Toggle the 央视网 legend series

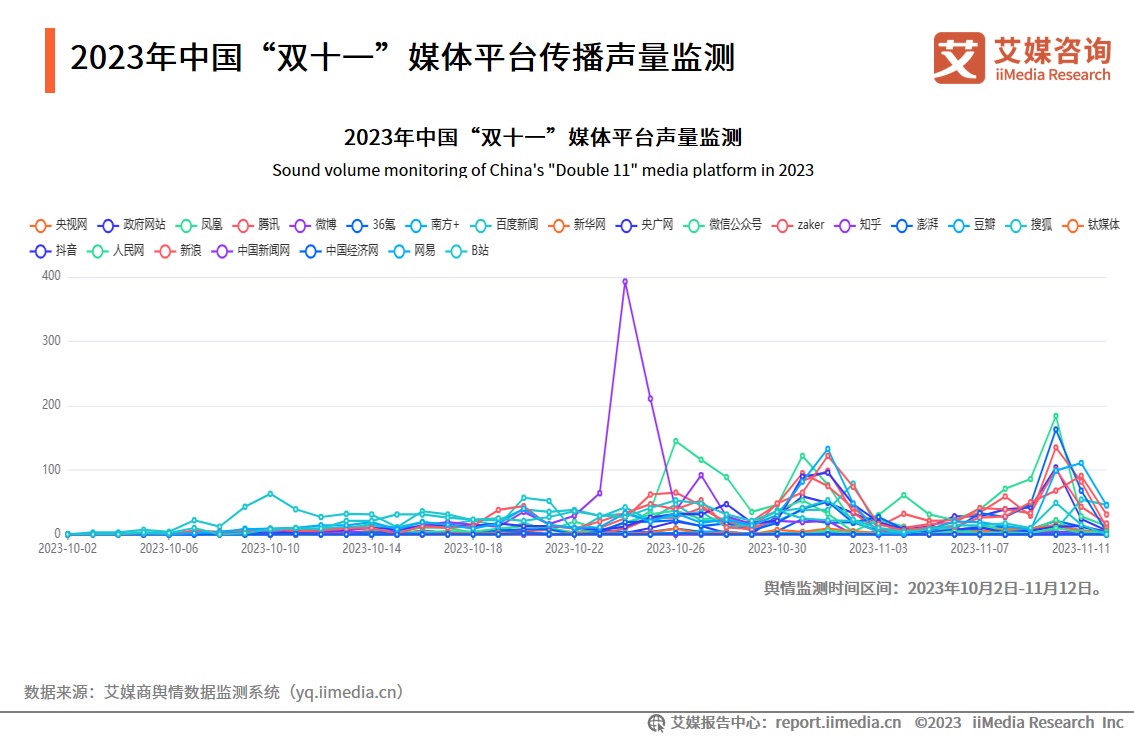[x=59, y=225]
